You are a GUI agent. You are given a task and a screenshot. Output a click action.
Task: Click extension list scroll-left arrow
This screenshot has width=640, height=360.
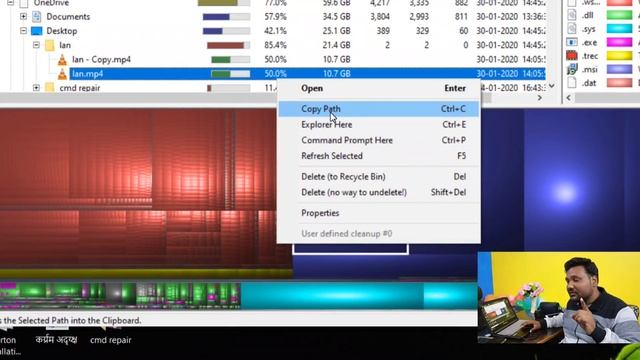click(569, 98)
